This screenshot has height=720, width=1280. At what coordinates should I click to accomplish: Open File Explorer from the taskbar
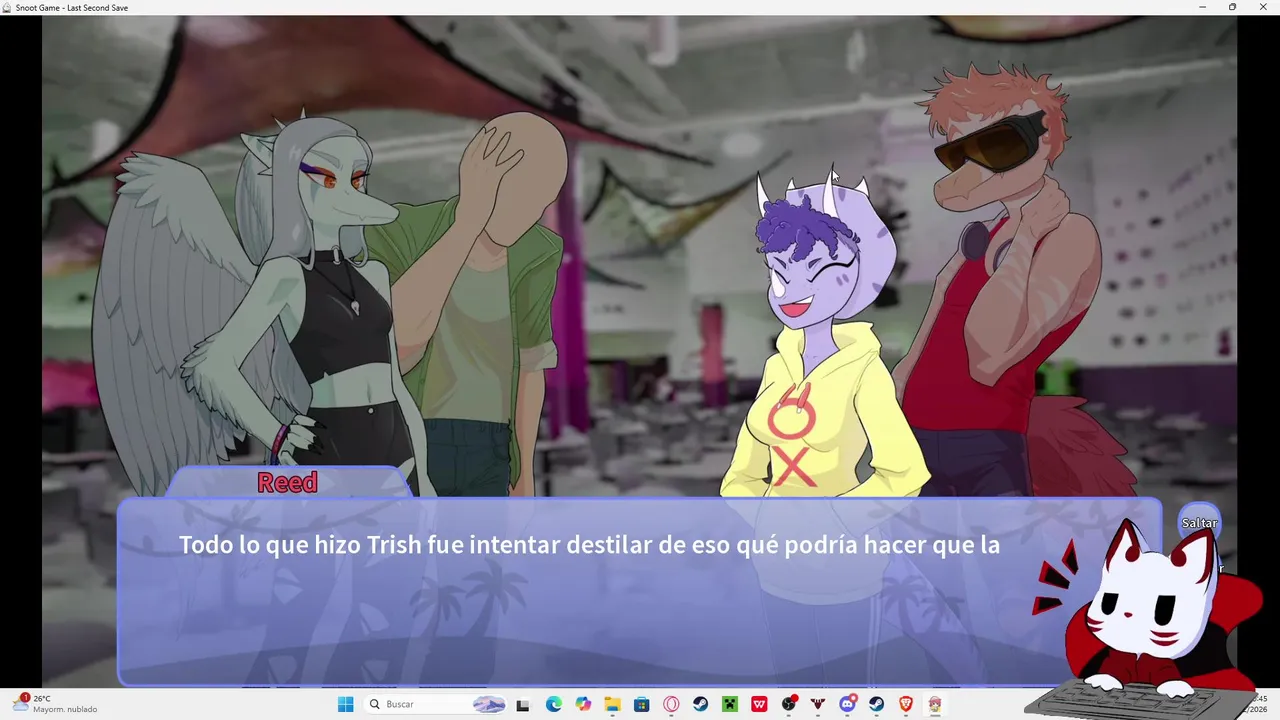tap(612, 704)
